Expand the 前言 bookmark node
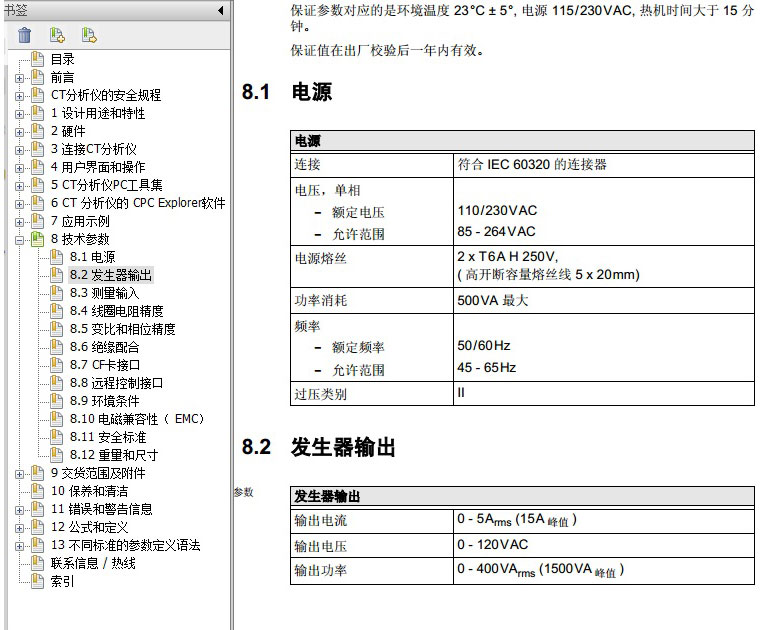Image resolution: width=760 pixels, height=630 pixels. [20, 77]
